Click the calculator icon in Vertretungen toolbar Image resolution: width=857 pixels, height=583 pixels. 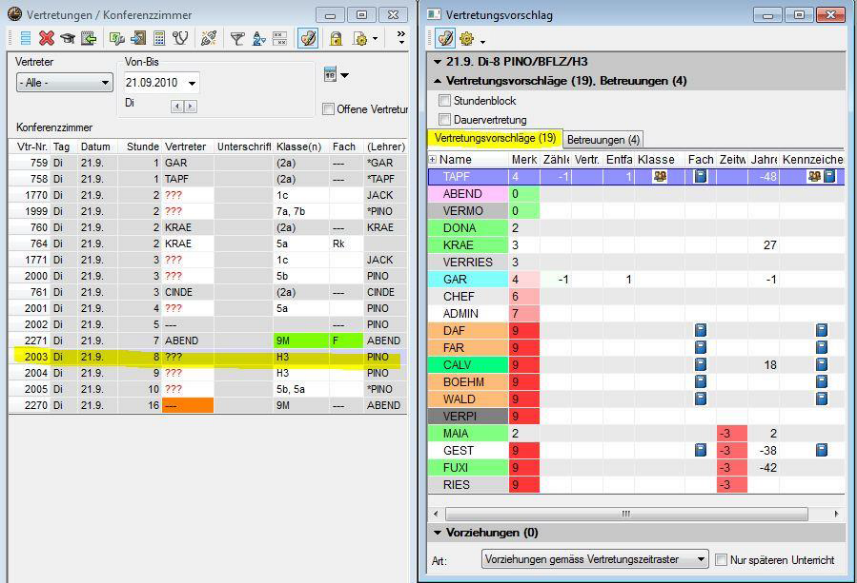158,38
